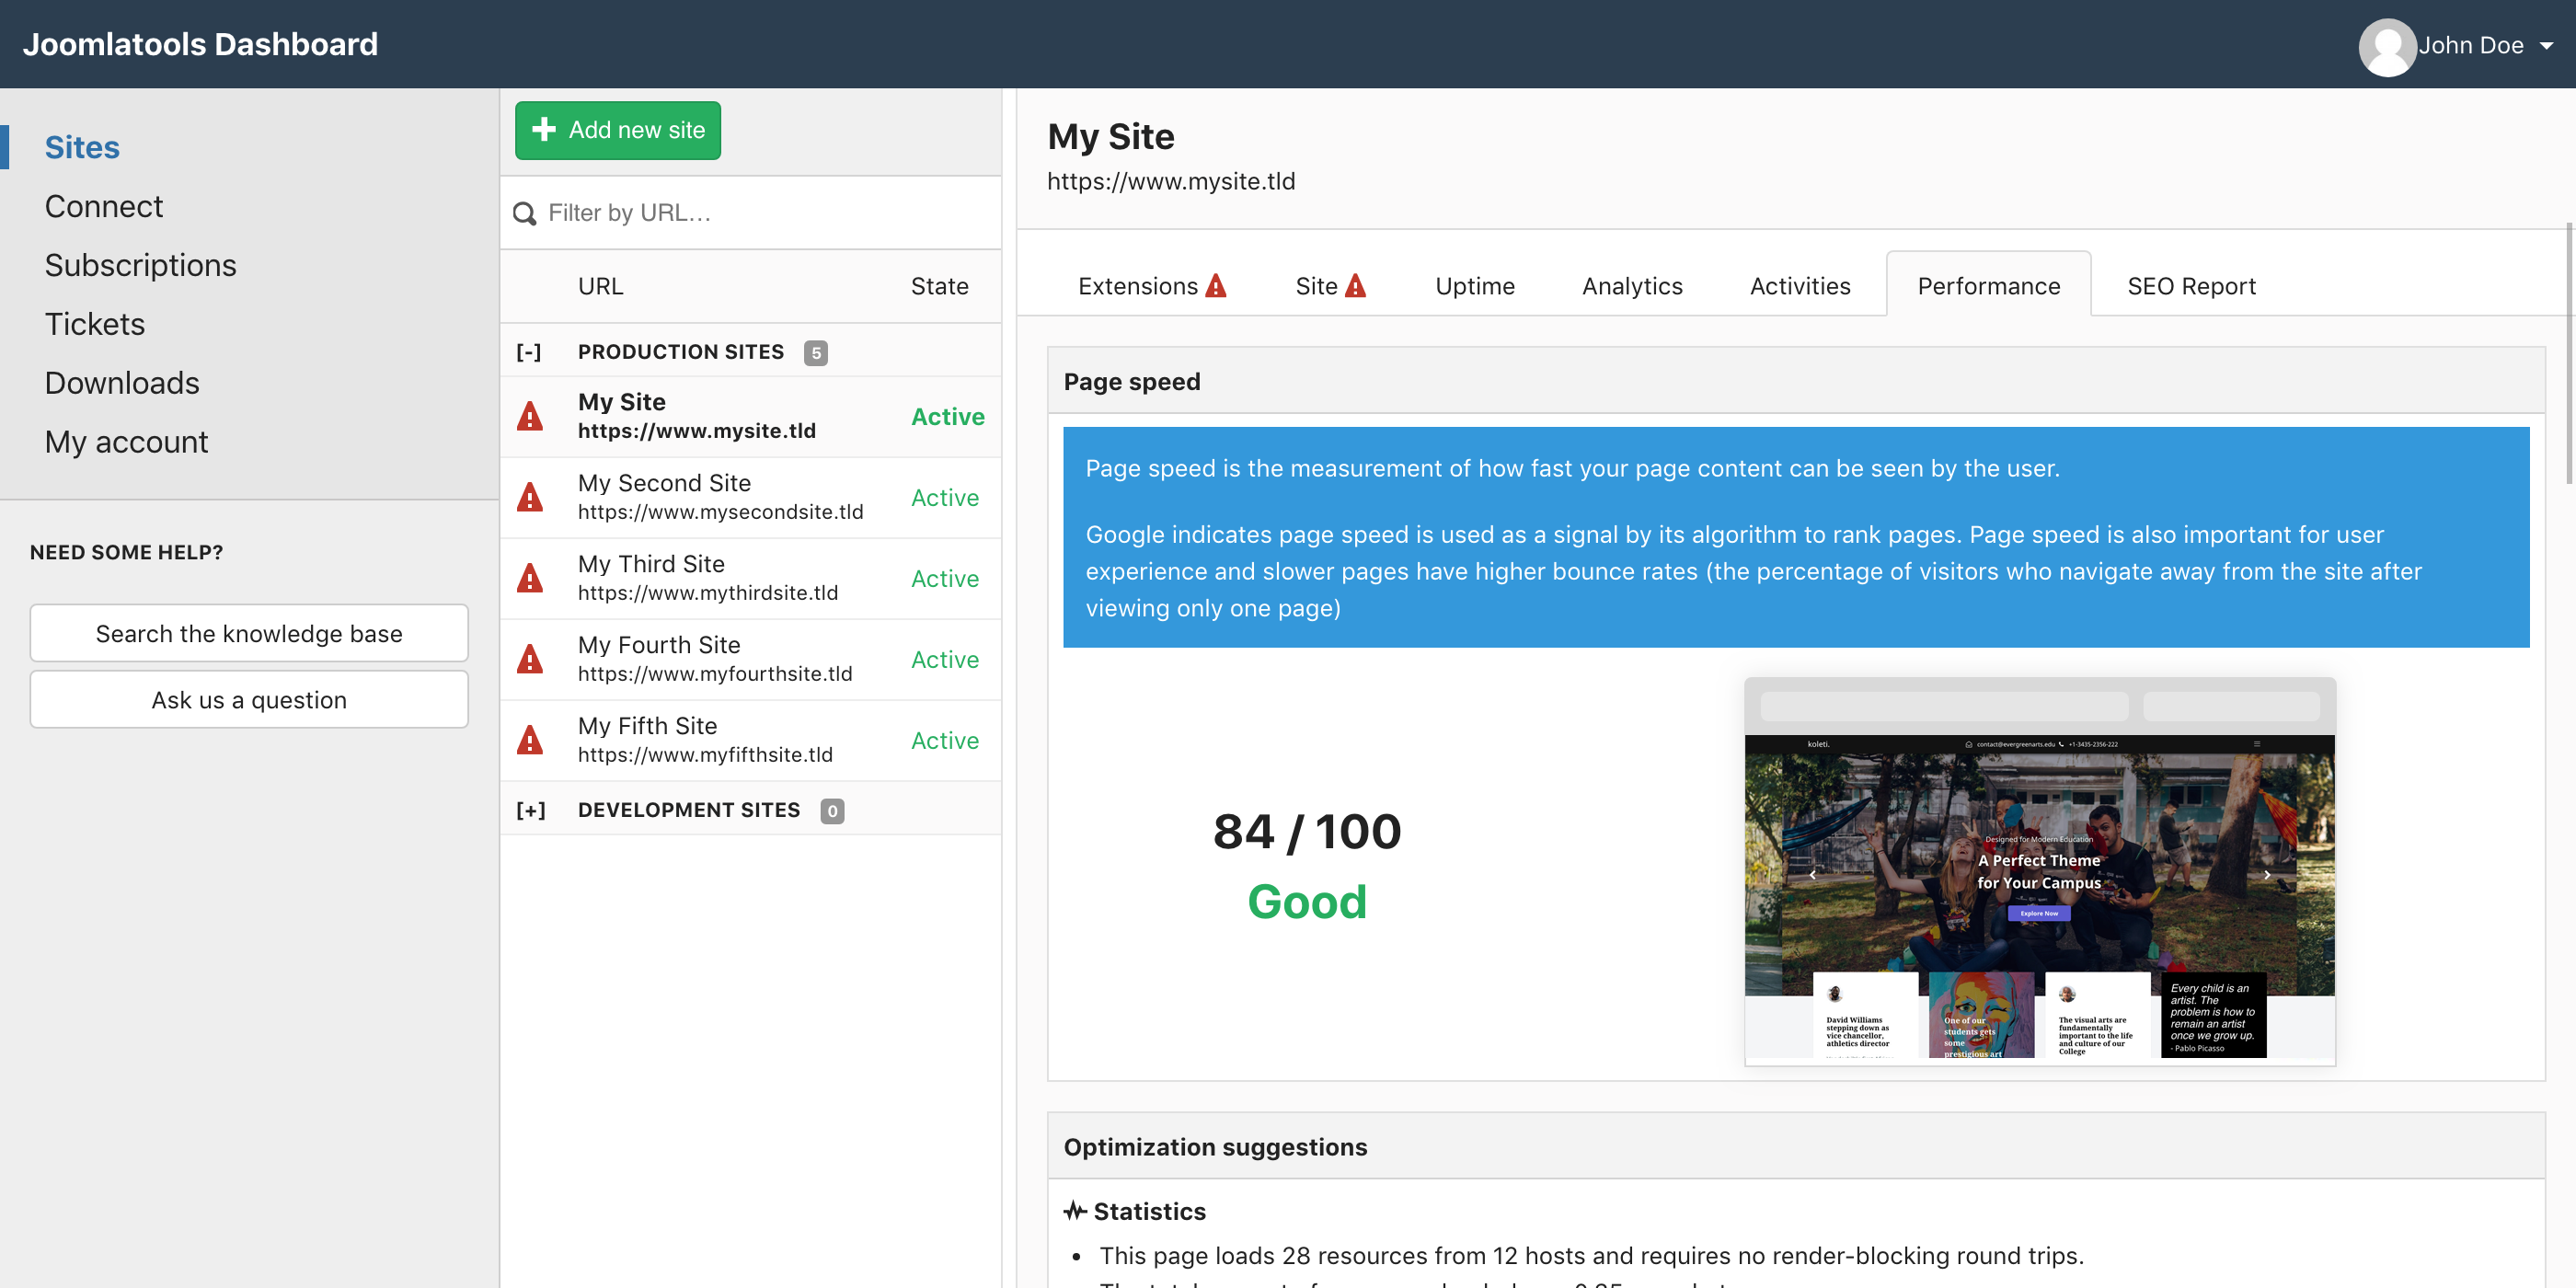The width and height of the screenshot is (2576, 1288).
Task: Click warning icon on Extensions tab
Action: (x=1216, y=286)
